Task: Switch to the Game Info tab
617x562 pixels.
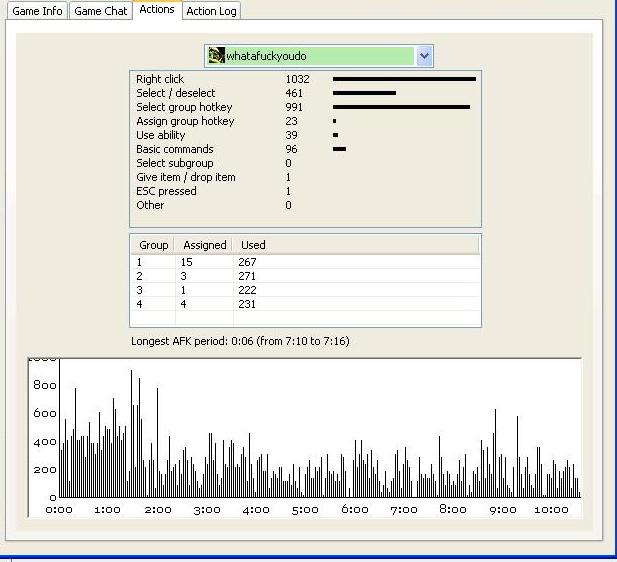Action: tap(37, 11)
